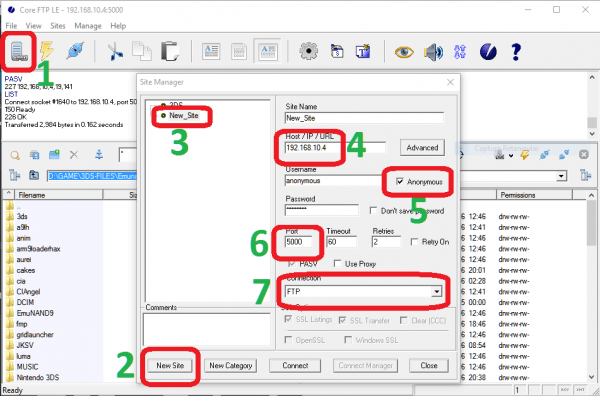Click the remote panel gray circle X icon
The height and width of the screenshot is (396, 600).
coord(584,155)
